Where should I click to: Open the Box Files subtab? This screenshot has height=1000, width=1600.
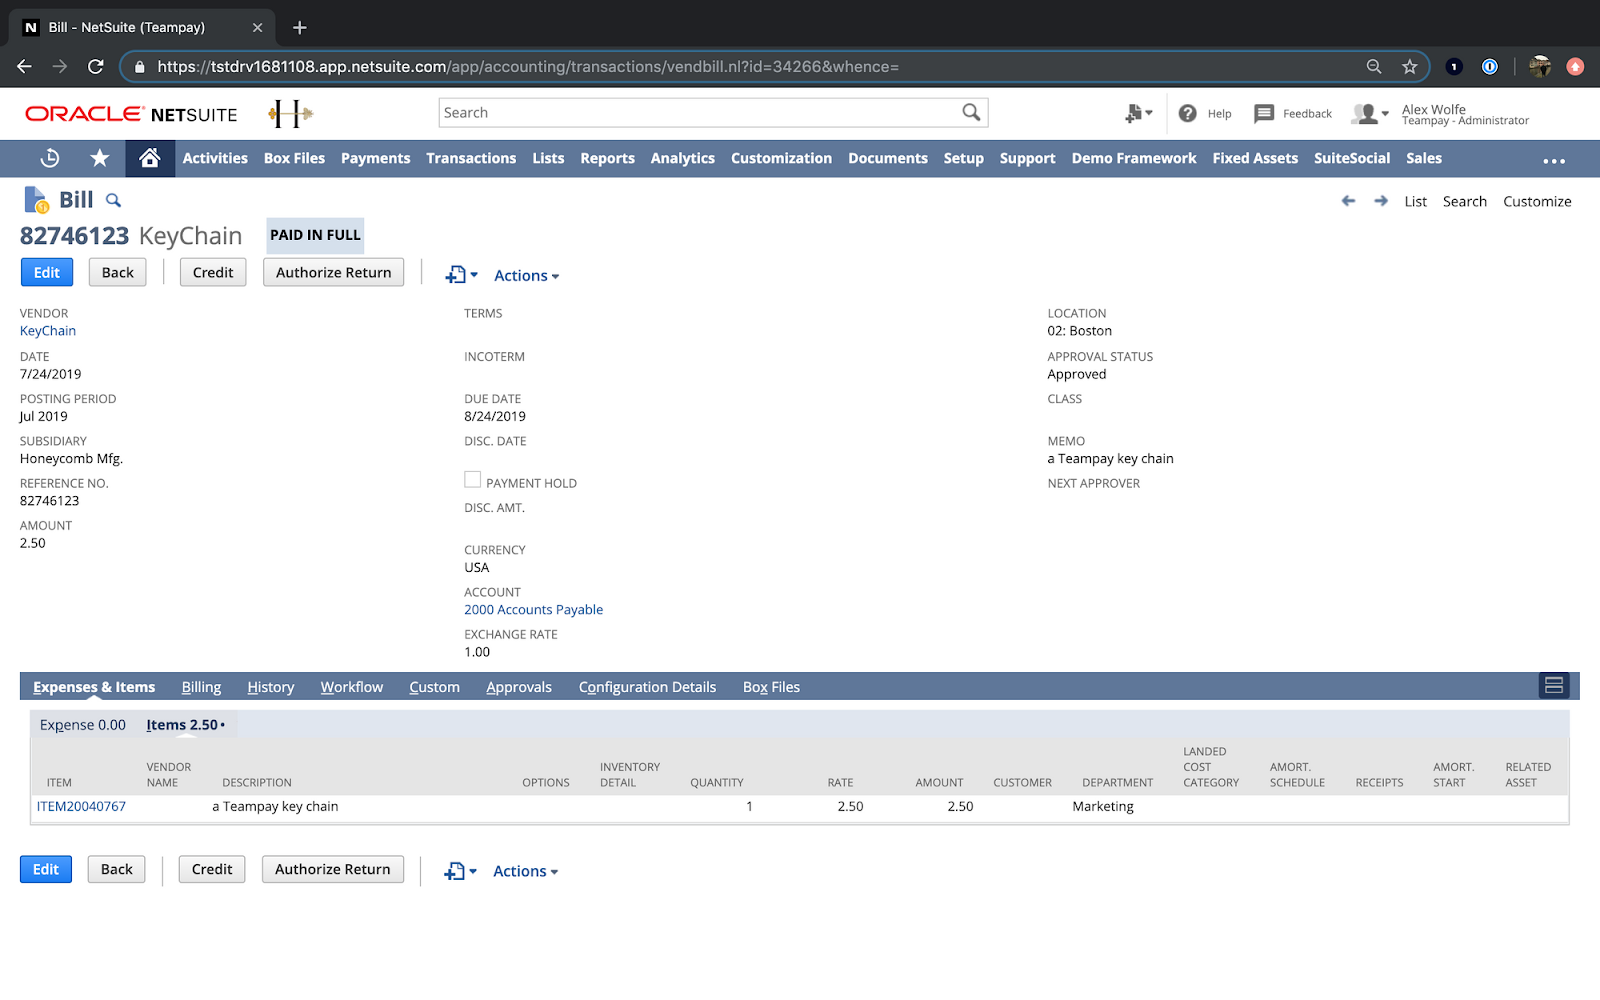point(771,687)
